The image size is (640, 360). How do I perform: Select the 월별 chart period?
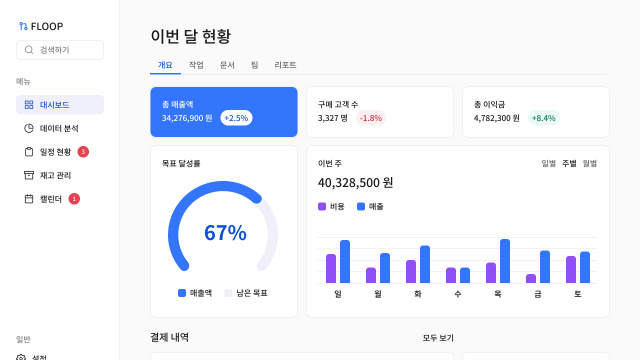click(x=590, y=163)
